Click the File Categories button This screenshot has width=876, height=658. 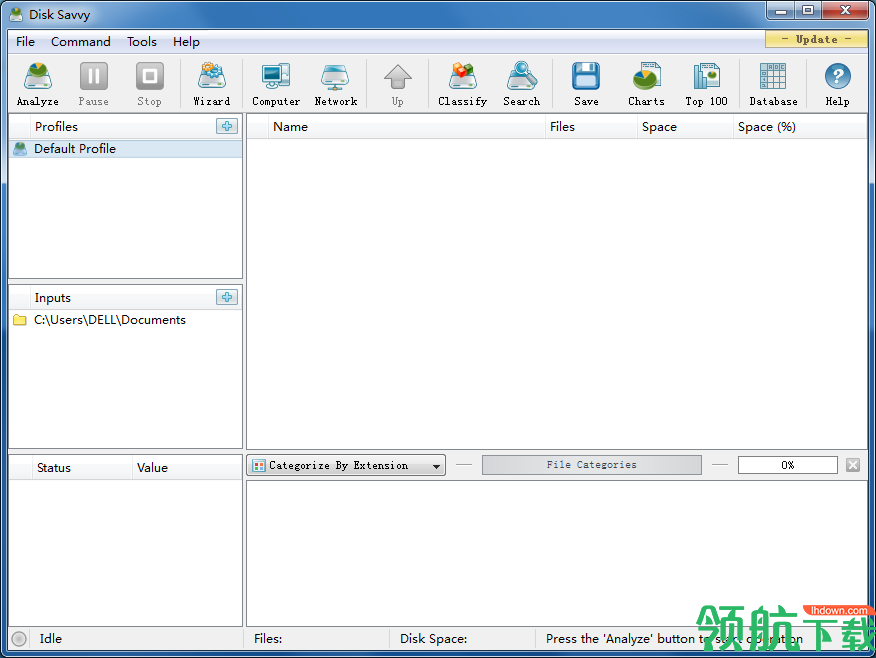coord(592,465)
